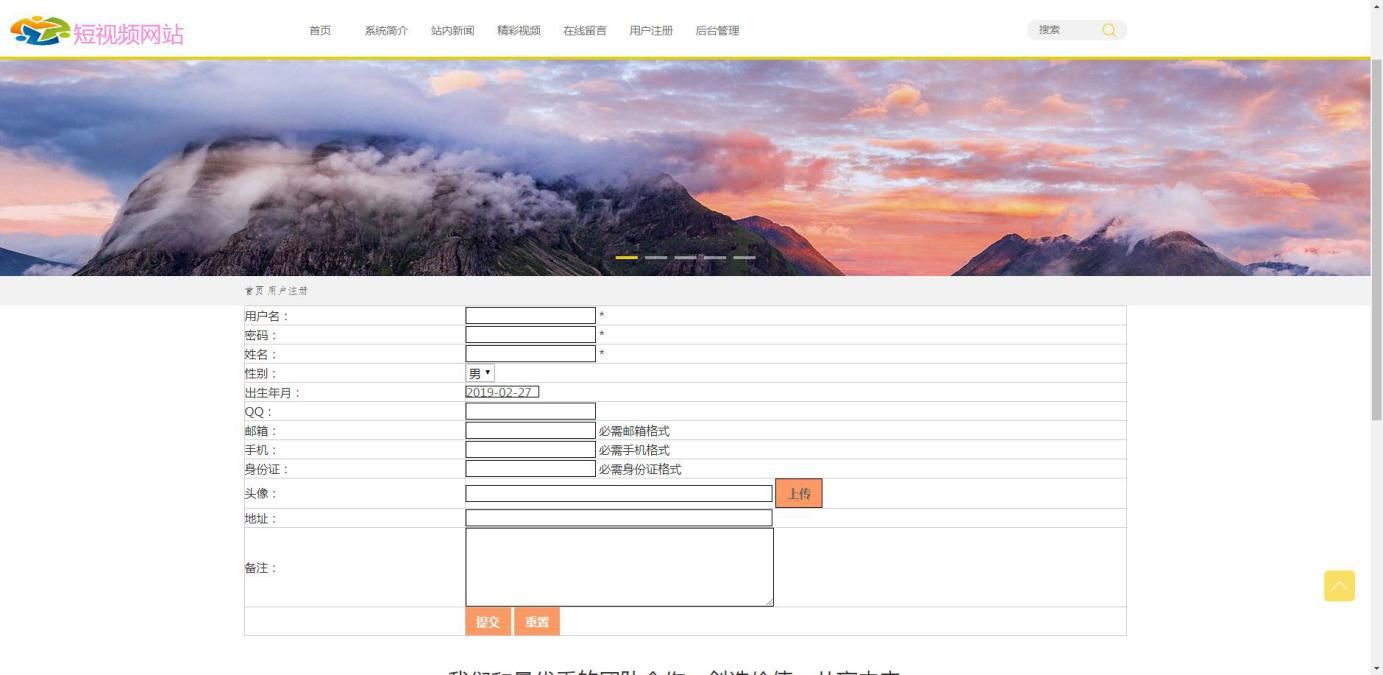This screenshot has width=1383, height=675.
Task: Open the 精彩视频 nav item
Action: [x=519, y=31]
